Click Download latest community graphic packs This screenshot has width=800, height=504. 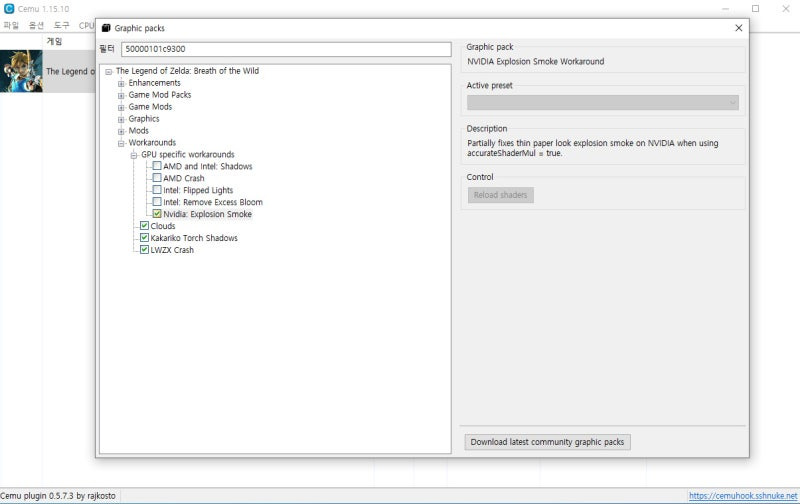547,442
